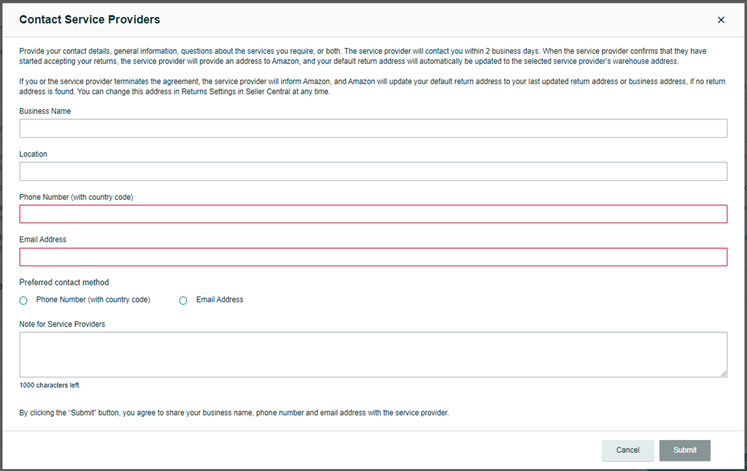The width and height of the screenshot is (747, 471).
Task: Click the "Preferred contact method" heading
Action: (x=64, y=282)
